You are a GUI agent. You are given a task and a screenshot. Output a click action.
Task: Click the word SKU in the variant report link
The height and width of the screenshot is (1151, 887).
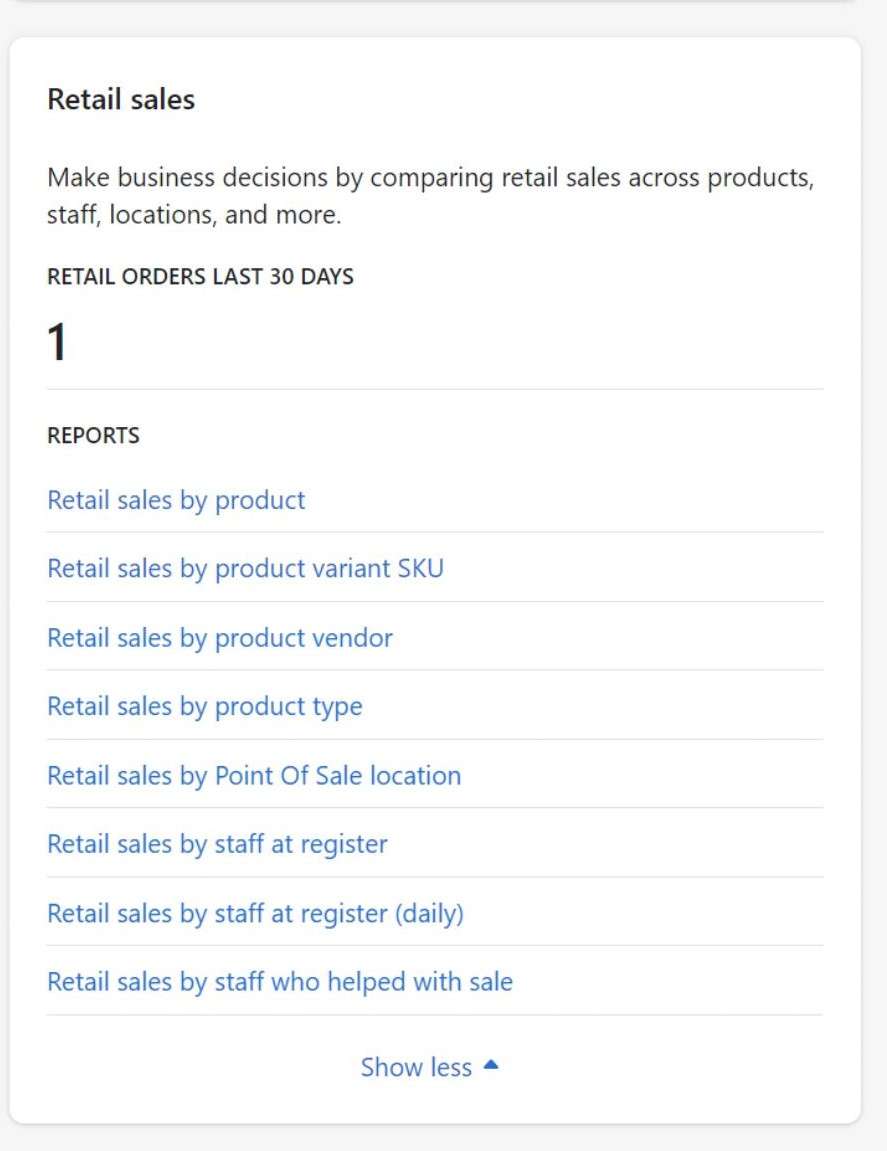click(x=421, y=568)
